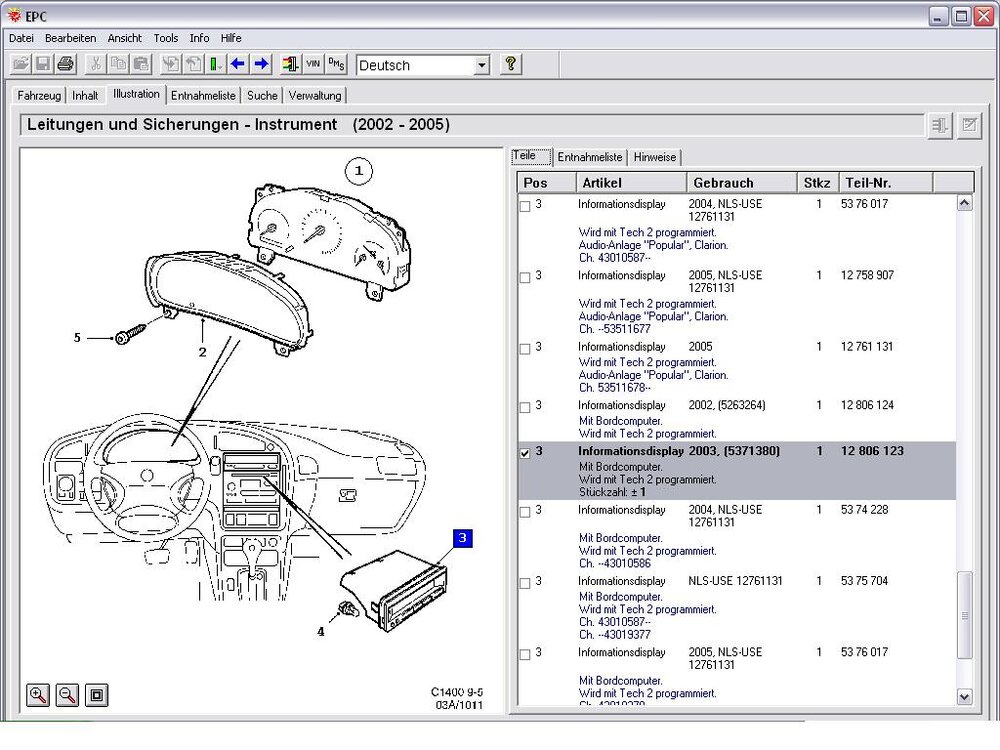This screenshot has width=1000, height=750.
Task: Open the Hinweise sub-tab
Action: pos(655,157)
